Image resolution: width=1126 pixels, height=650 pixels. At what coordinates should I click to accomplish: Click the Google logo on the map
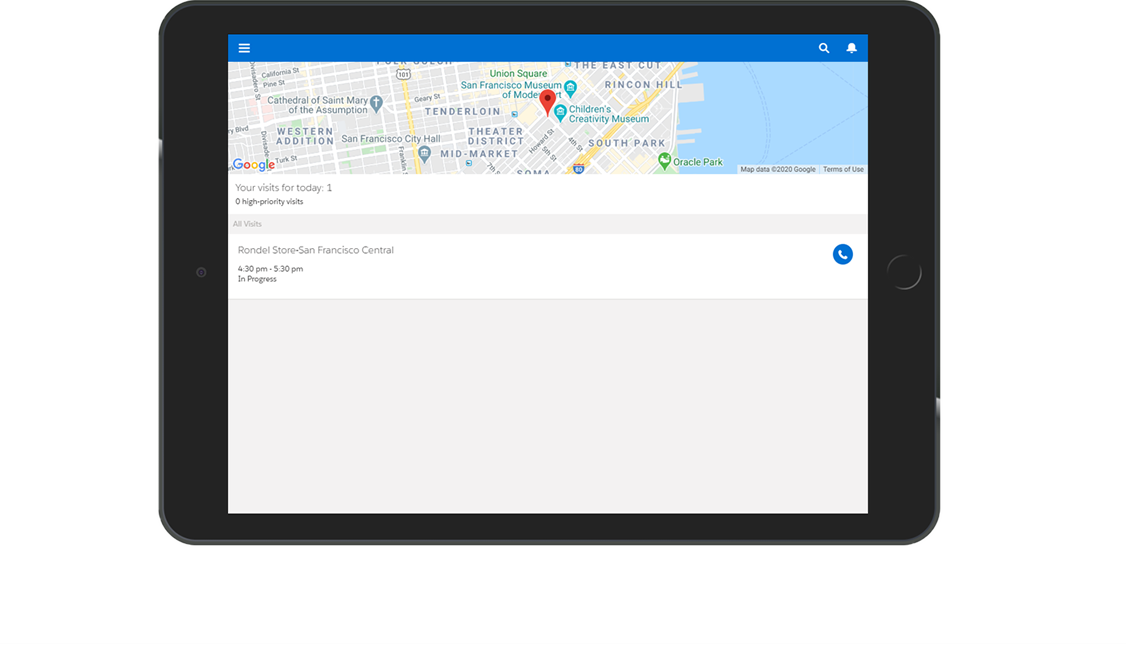coord(253,164)
